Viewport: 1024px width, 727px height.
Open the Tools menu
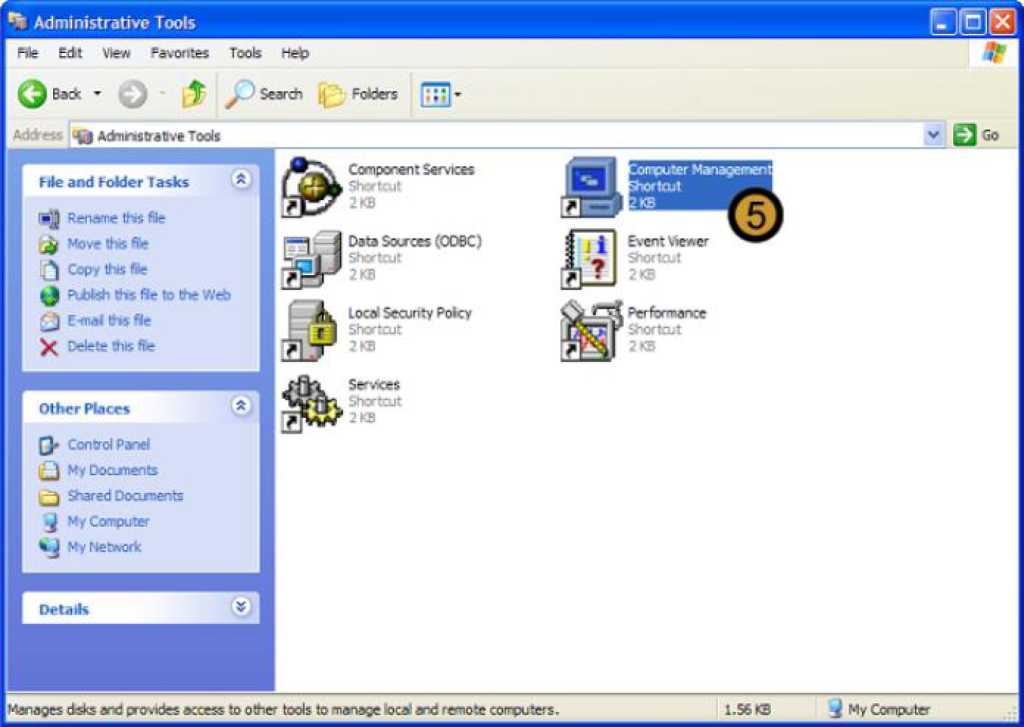coord(245,53)
